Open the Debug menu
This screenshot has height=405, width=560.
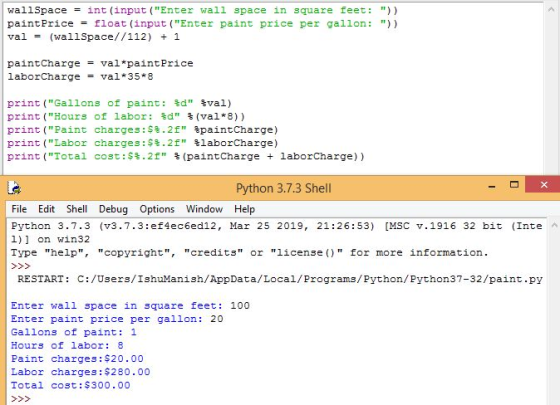point(113,209)
